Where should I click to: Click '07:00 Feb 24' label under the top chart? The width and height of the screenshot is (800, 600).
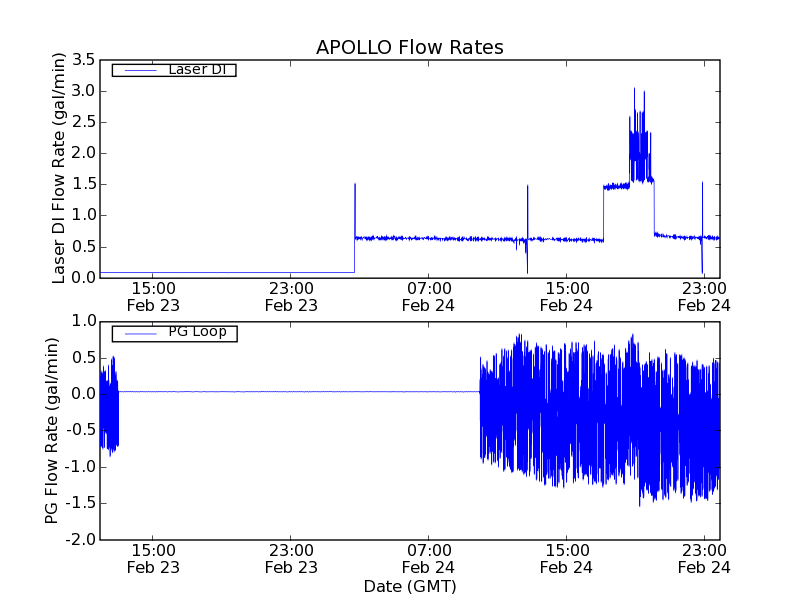[429, 297]
